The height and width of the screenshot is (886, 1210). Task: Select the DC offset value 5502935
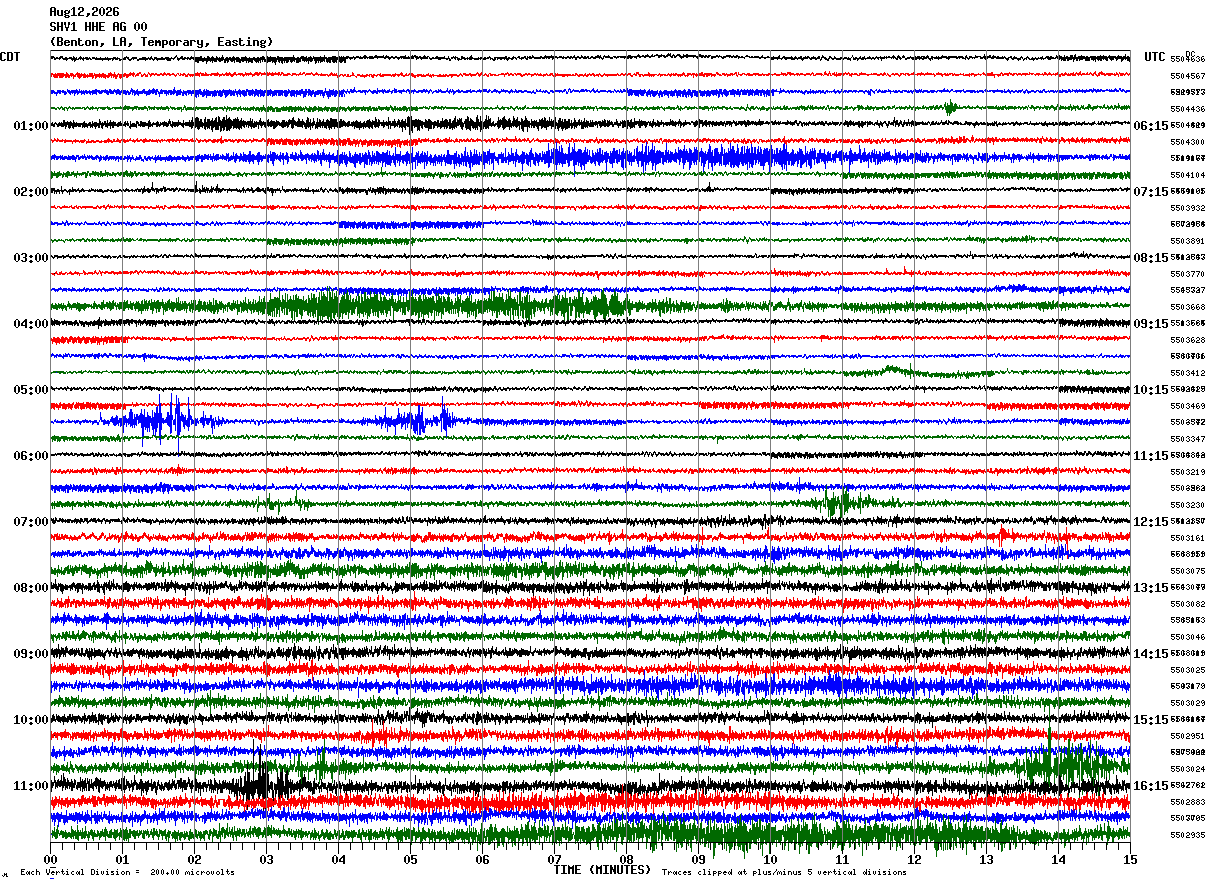pyautogui.click(x=1187, y=835)
